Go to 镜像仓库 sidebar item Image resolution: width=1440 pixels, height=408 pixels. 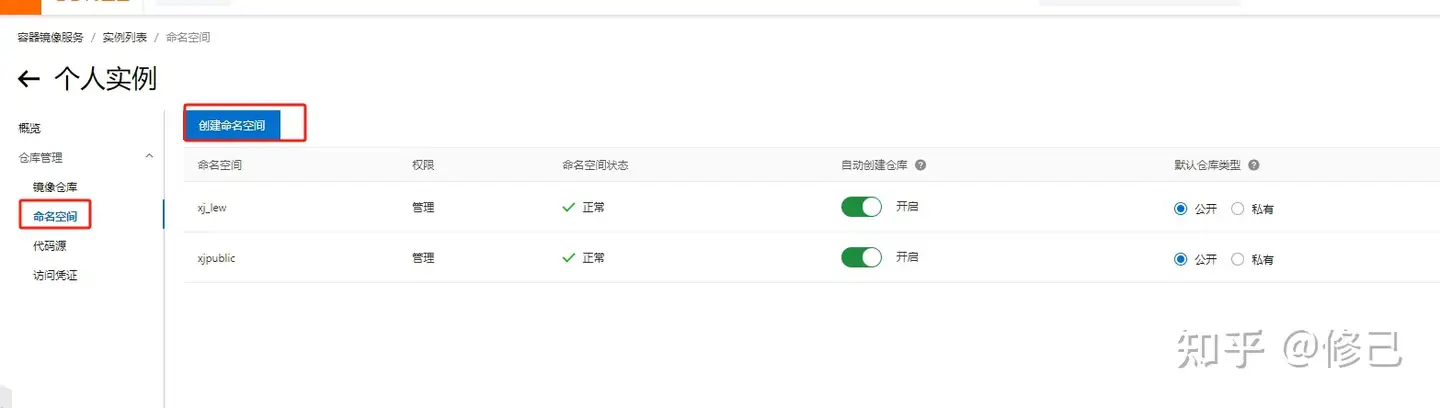[55, 187]
